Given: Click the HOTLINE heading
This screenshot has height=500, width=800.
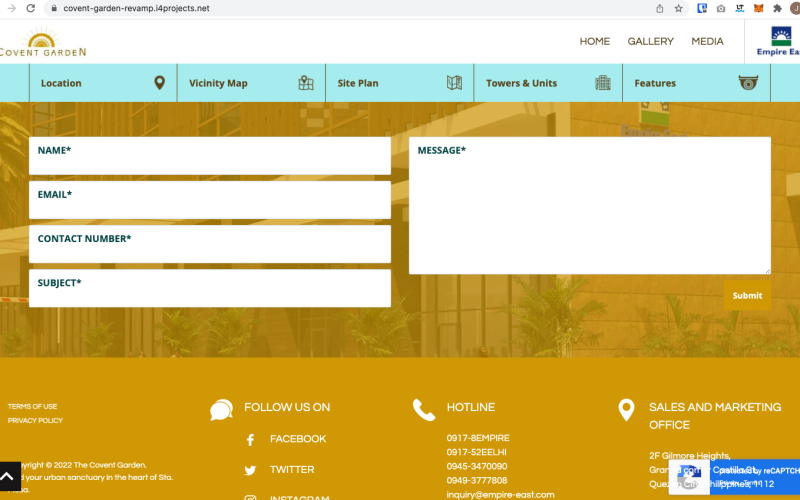Looking at the screenshot, I should [471, 407].
